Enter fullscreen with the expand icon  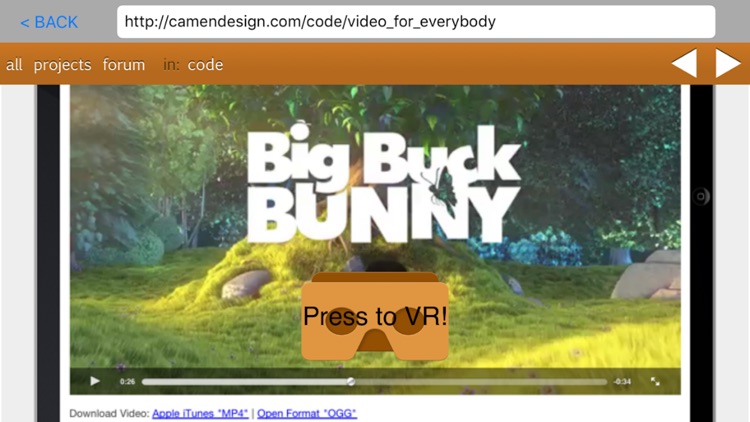(655, 381)
